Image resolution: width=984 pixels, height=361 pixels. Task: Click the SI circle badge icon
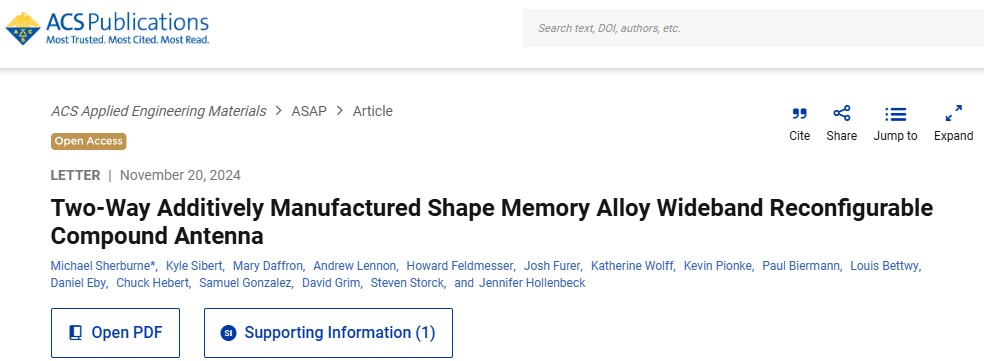click(x=228, y=333)
